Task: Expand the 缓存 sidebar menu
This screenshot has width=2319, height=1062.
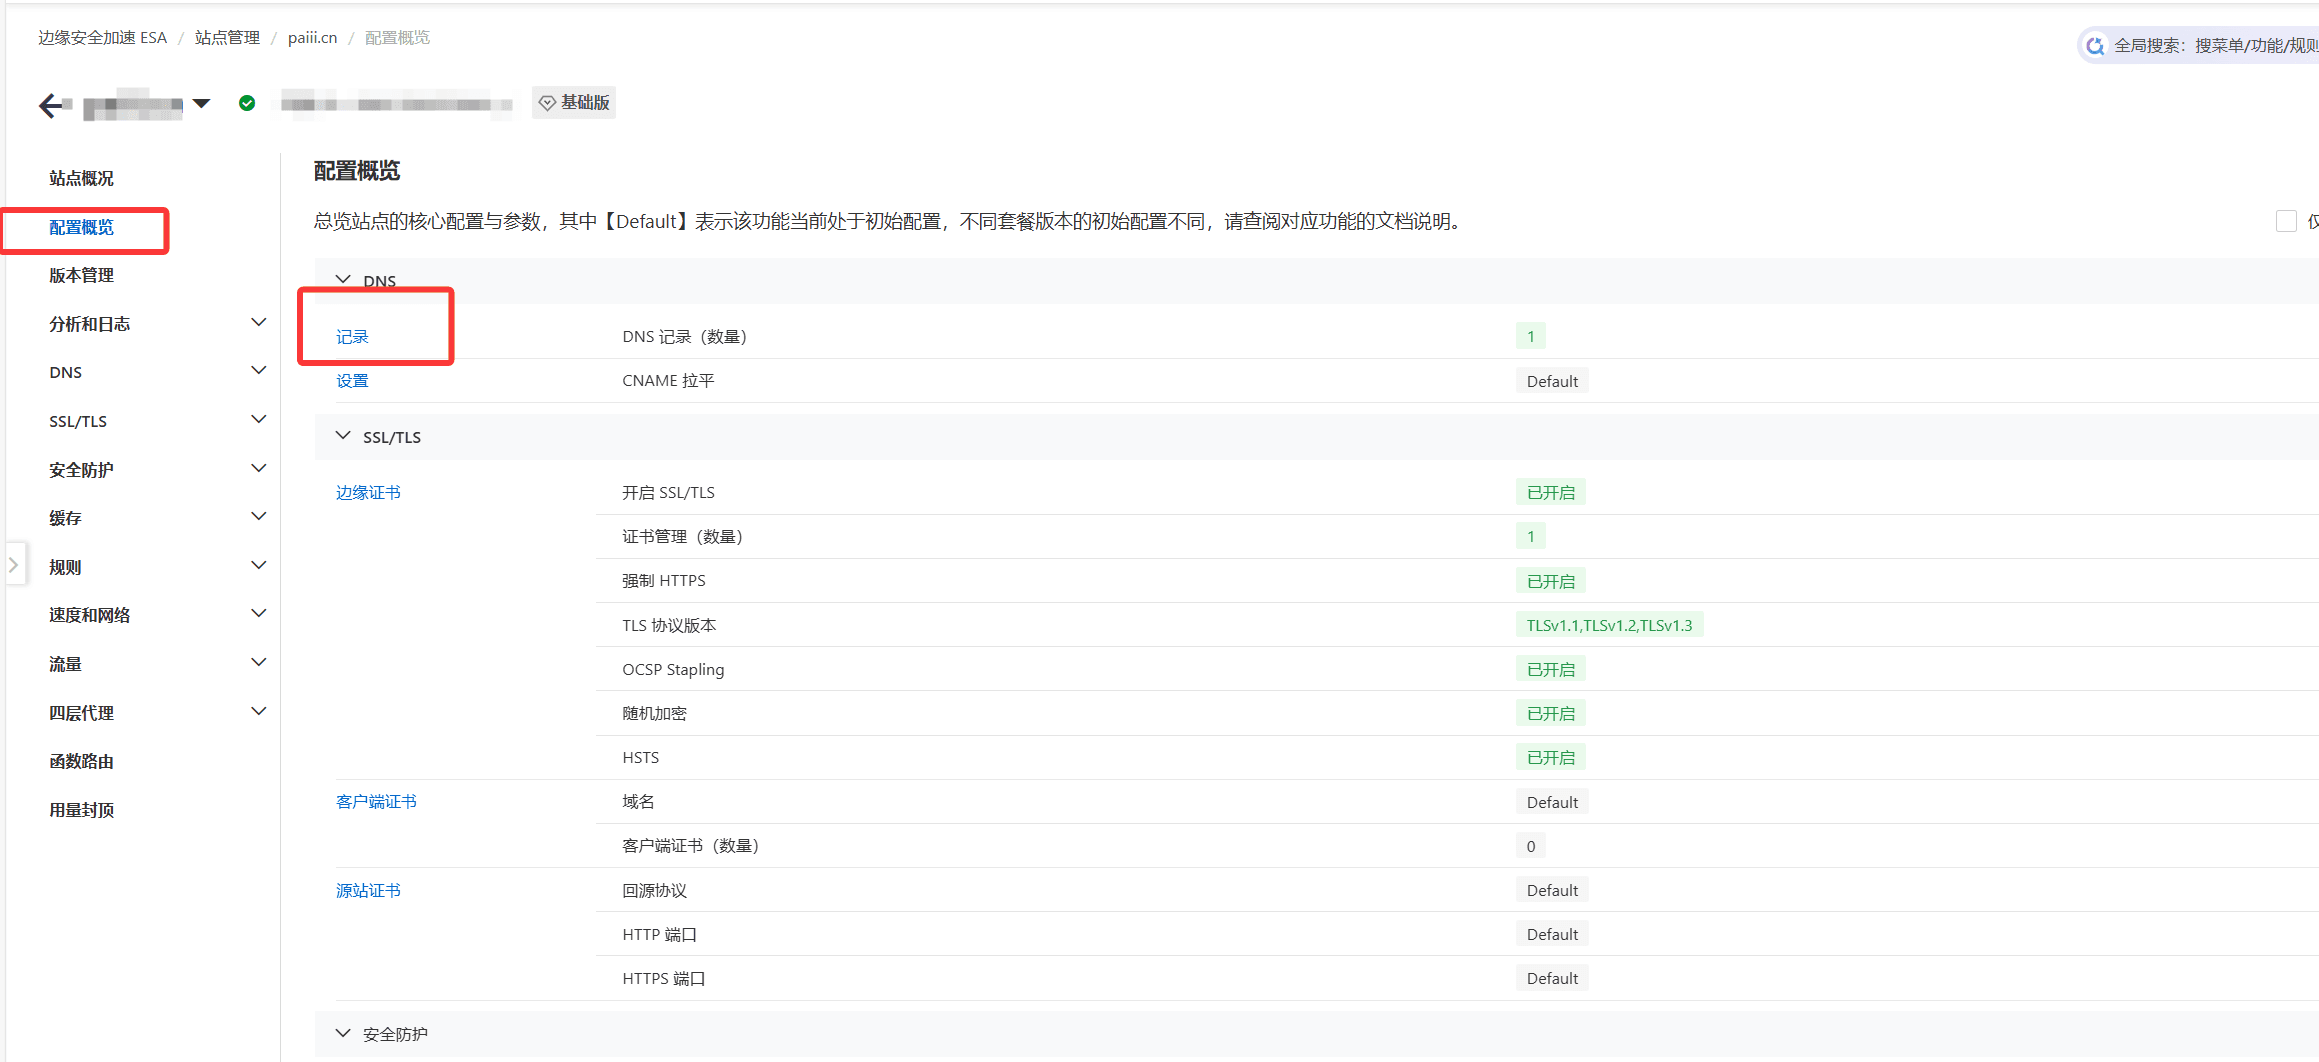Action: pyautogui.click(x=258, y=517)
